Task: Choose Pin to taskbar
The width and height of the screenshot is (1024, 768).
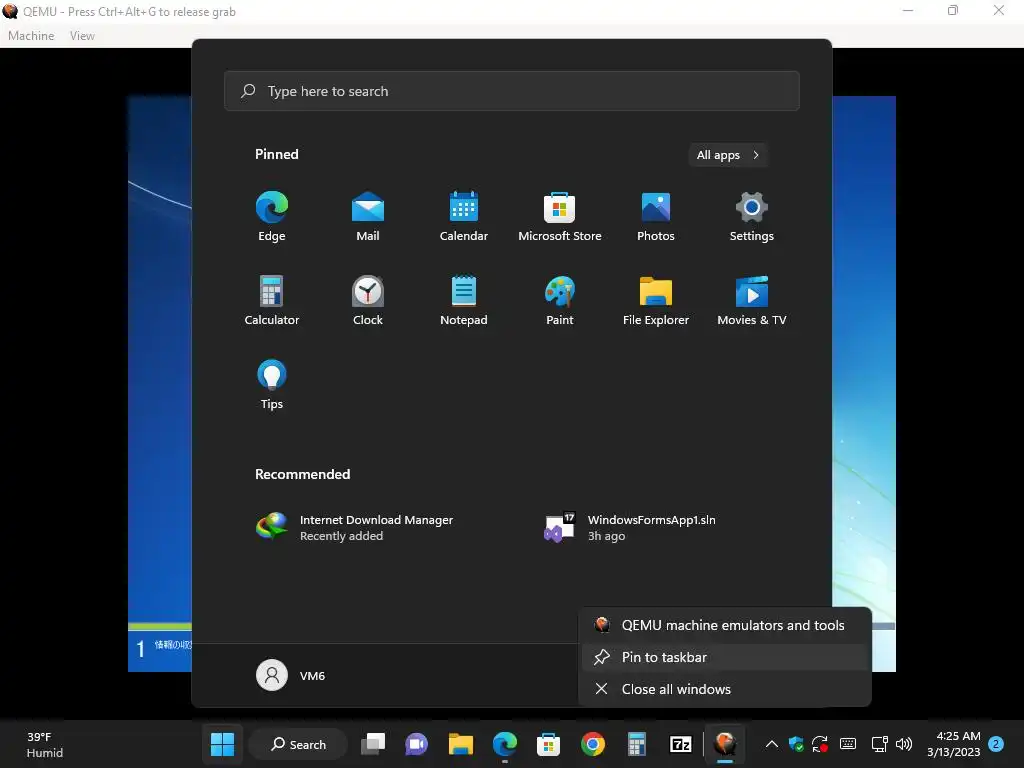Action: tap(725, 657)
